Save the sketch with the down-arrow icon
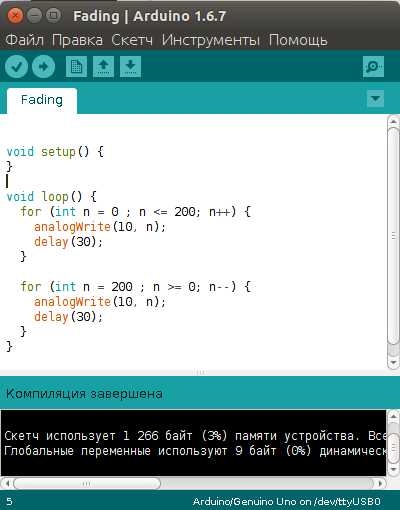The width and height of the screenshot is (400, 510). click(x=130, y=67)
